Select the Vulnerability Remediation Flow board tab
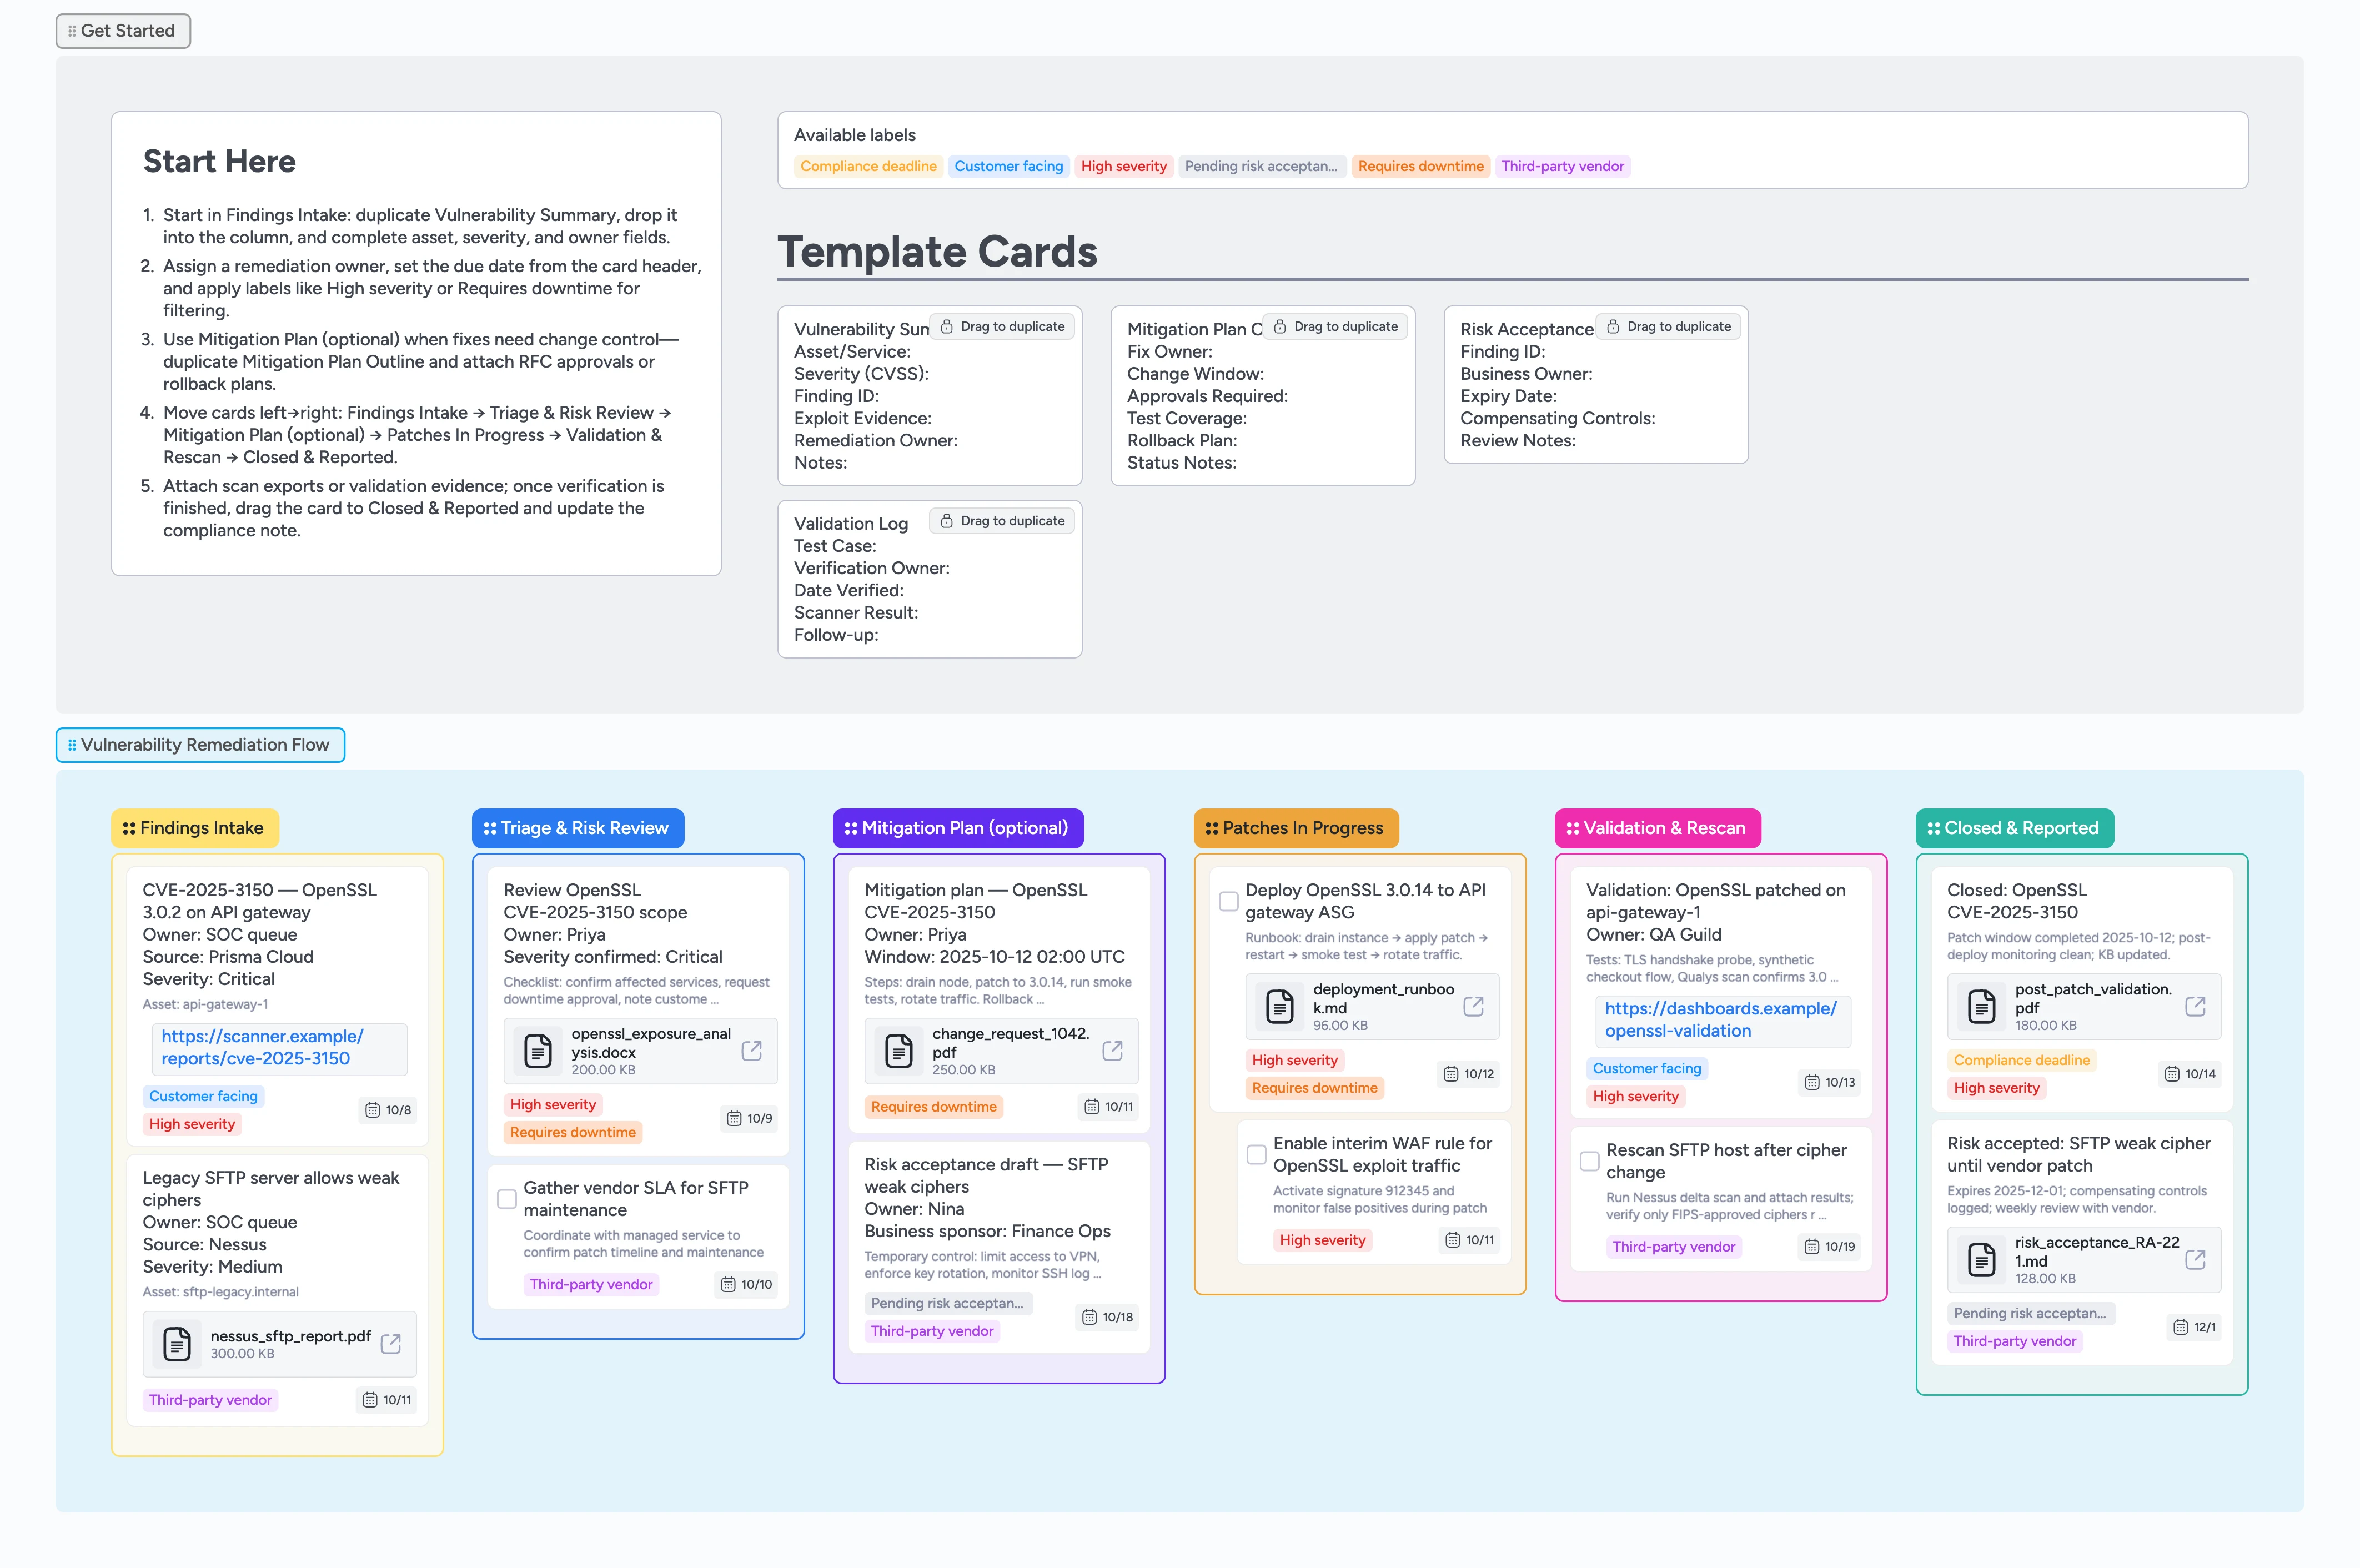The width and height of the screenshot is (2360, 1568). pyautogui.click(x=200, y=745)
